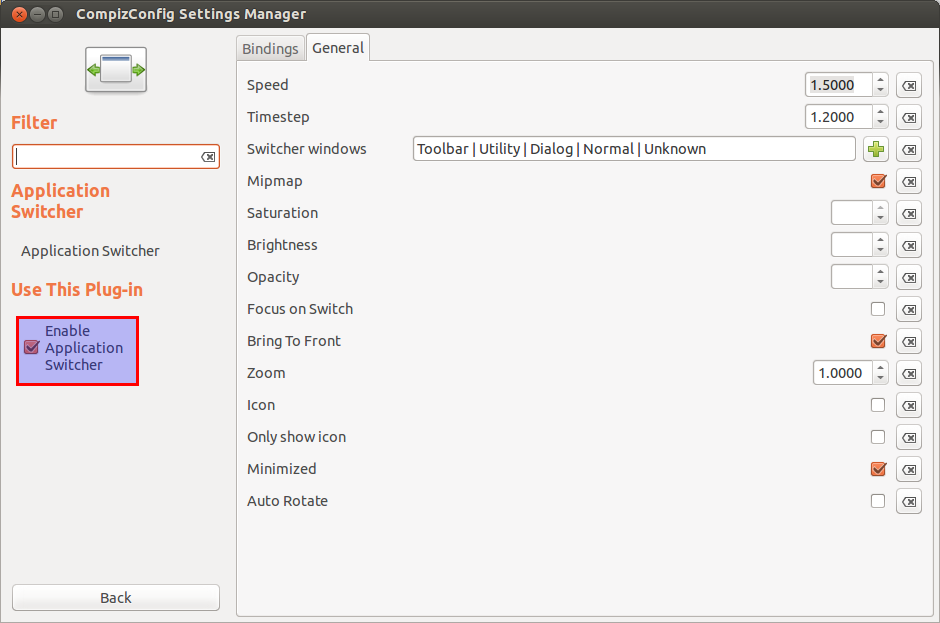The height and width of the screenshot is (623, 940).
Task: Check the Icon option
Action: 878,405
